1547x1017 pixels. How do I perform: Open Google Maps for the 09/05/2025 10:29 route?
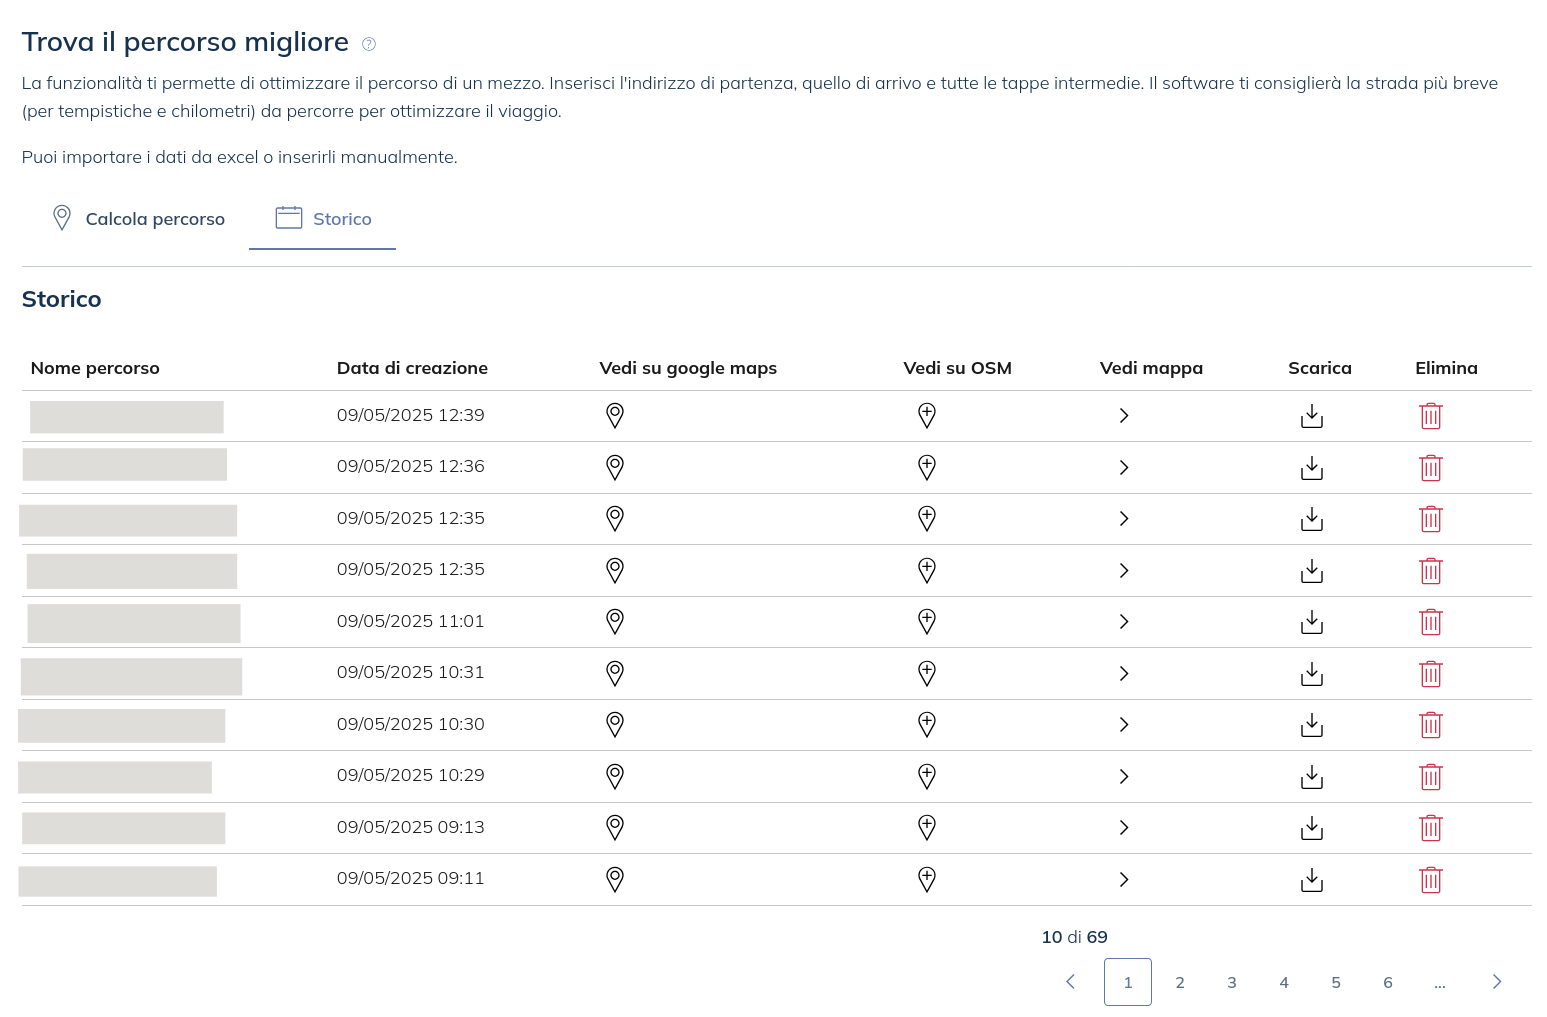click(x=615, y=776)
